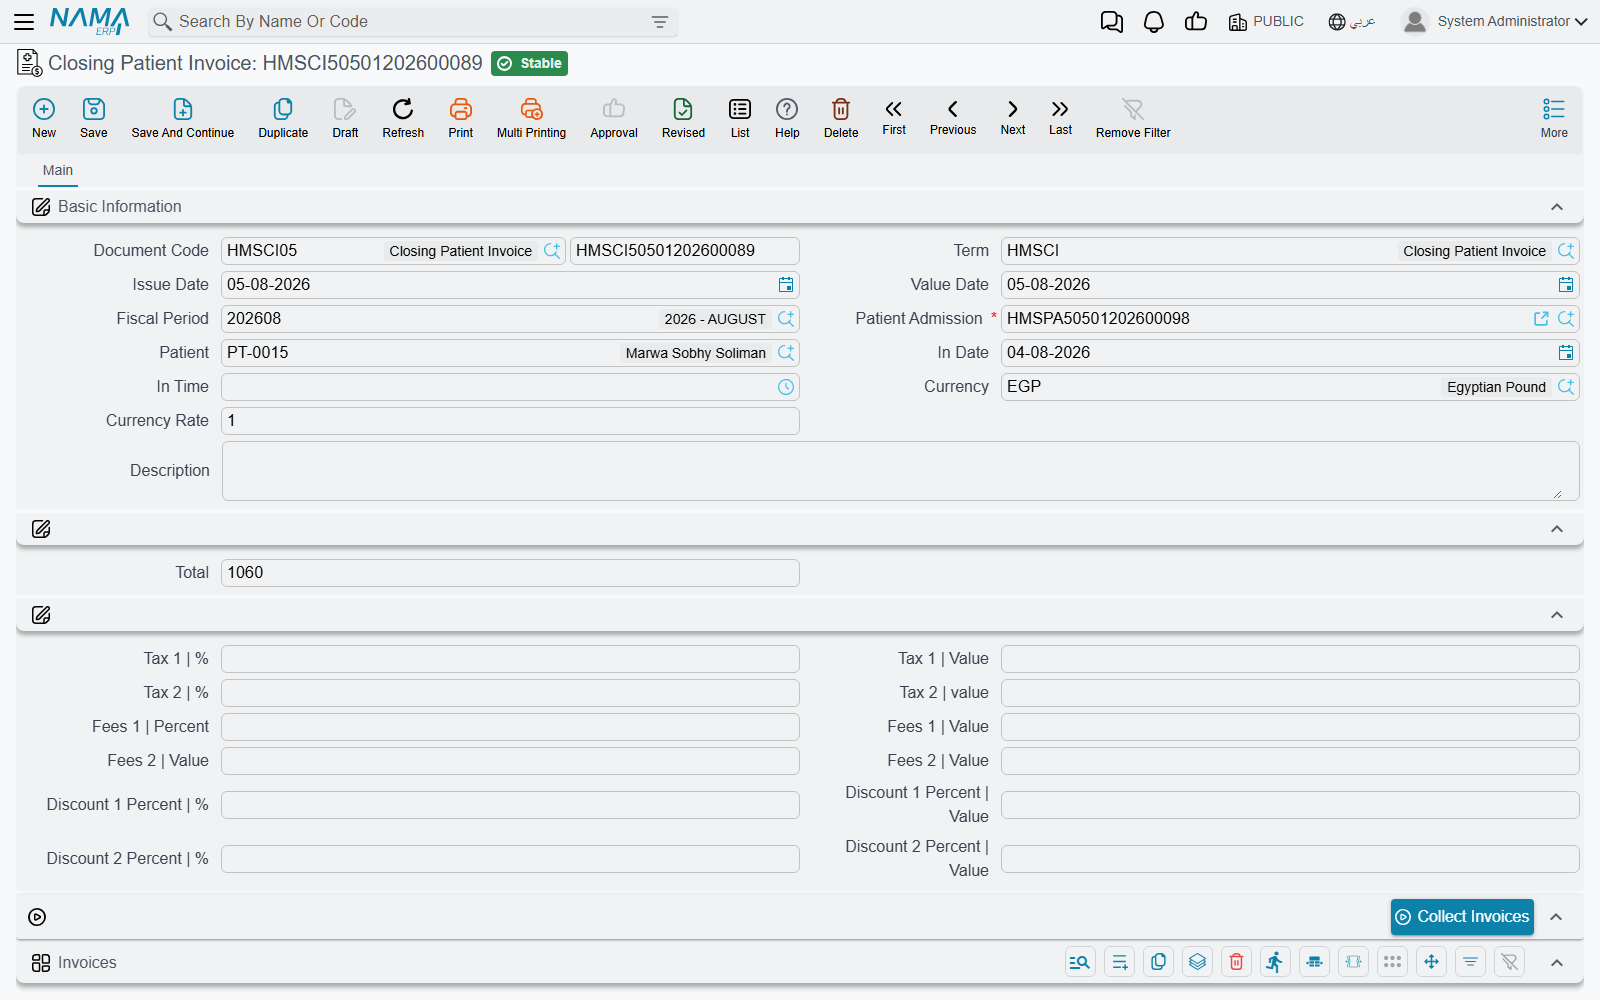Click the layers icon in Invoices toolbar
Image resolution: width=1600 pixels, height=1000 pixels.
[1197, 962]
